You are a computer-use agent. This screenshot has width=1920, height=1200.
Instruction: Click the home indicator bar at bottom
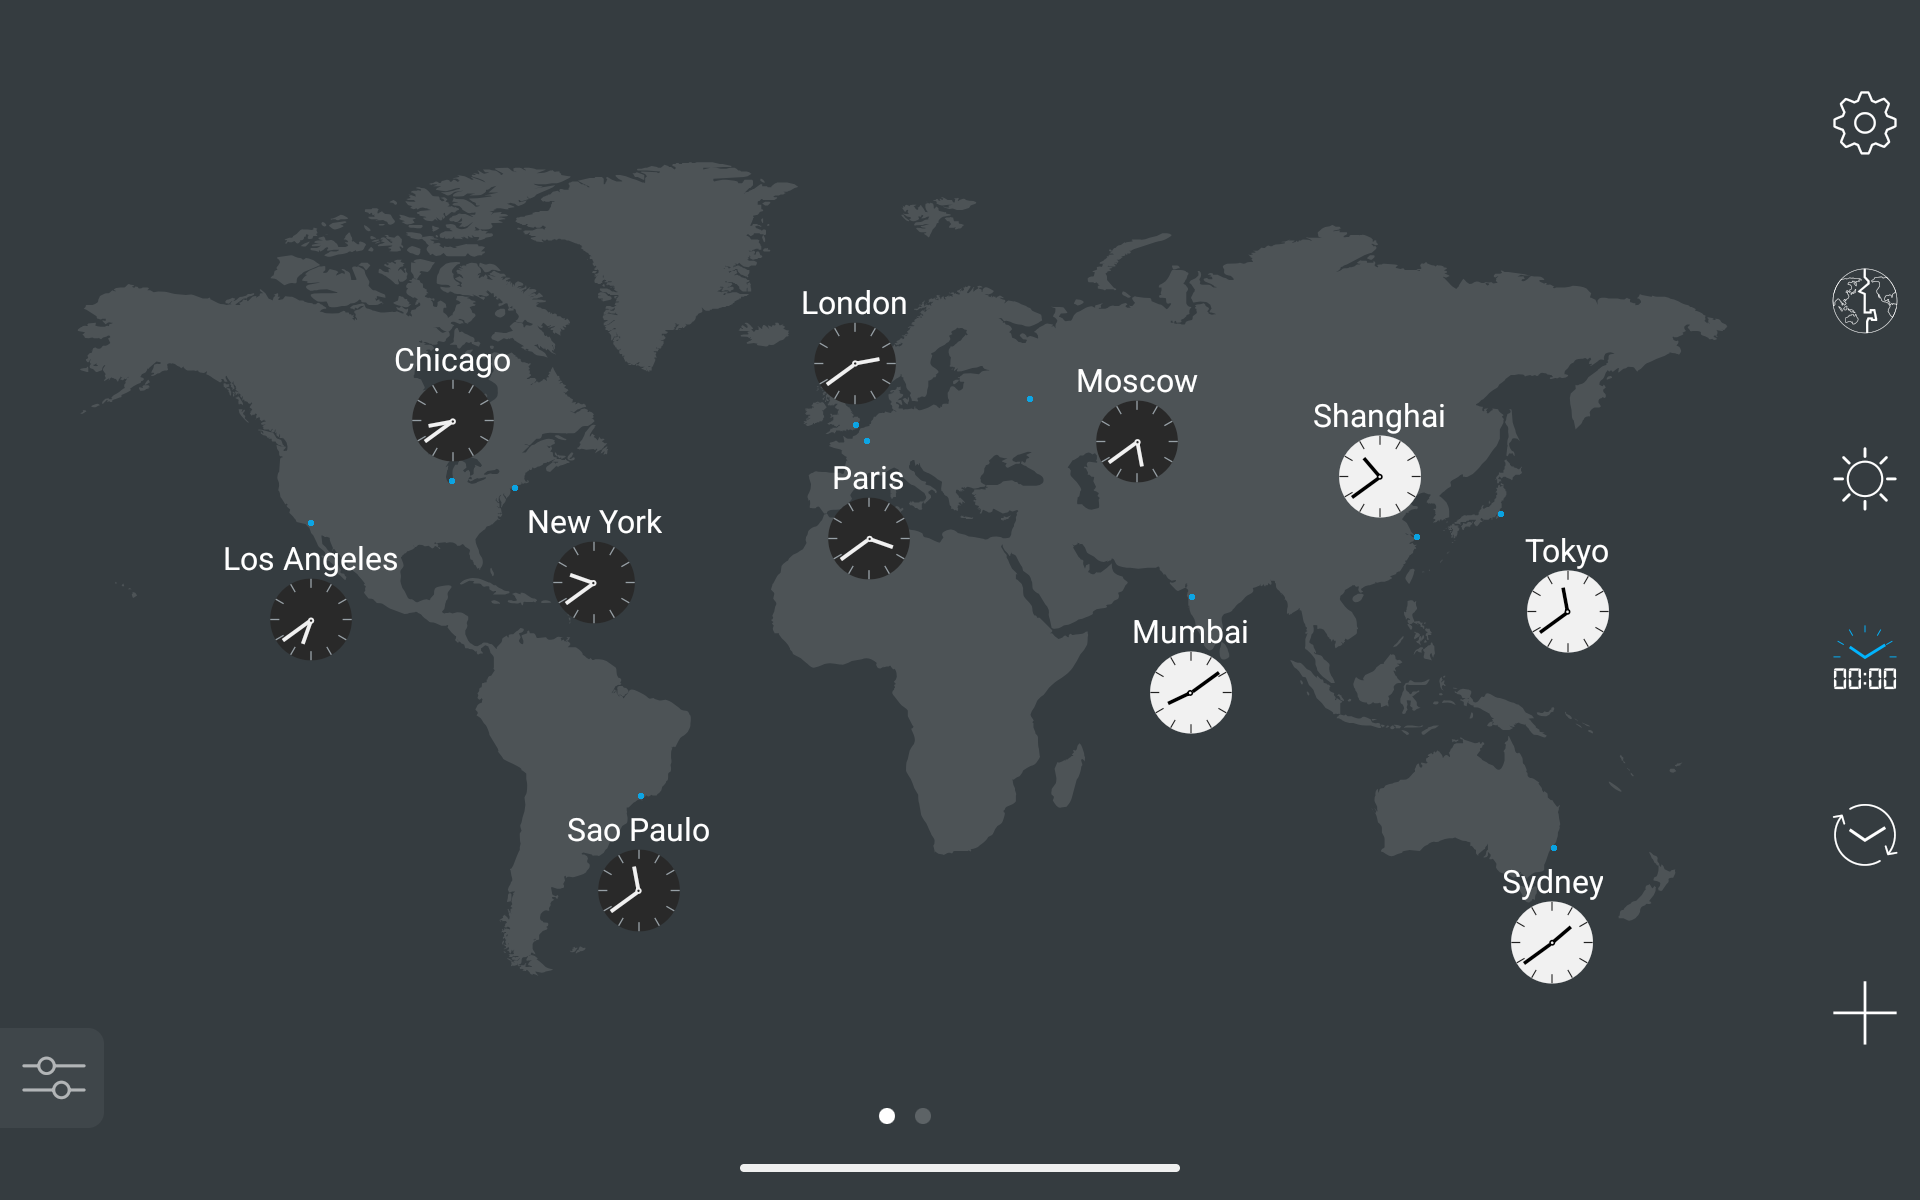coord(960,1168)
